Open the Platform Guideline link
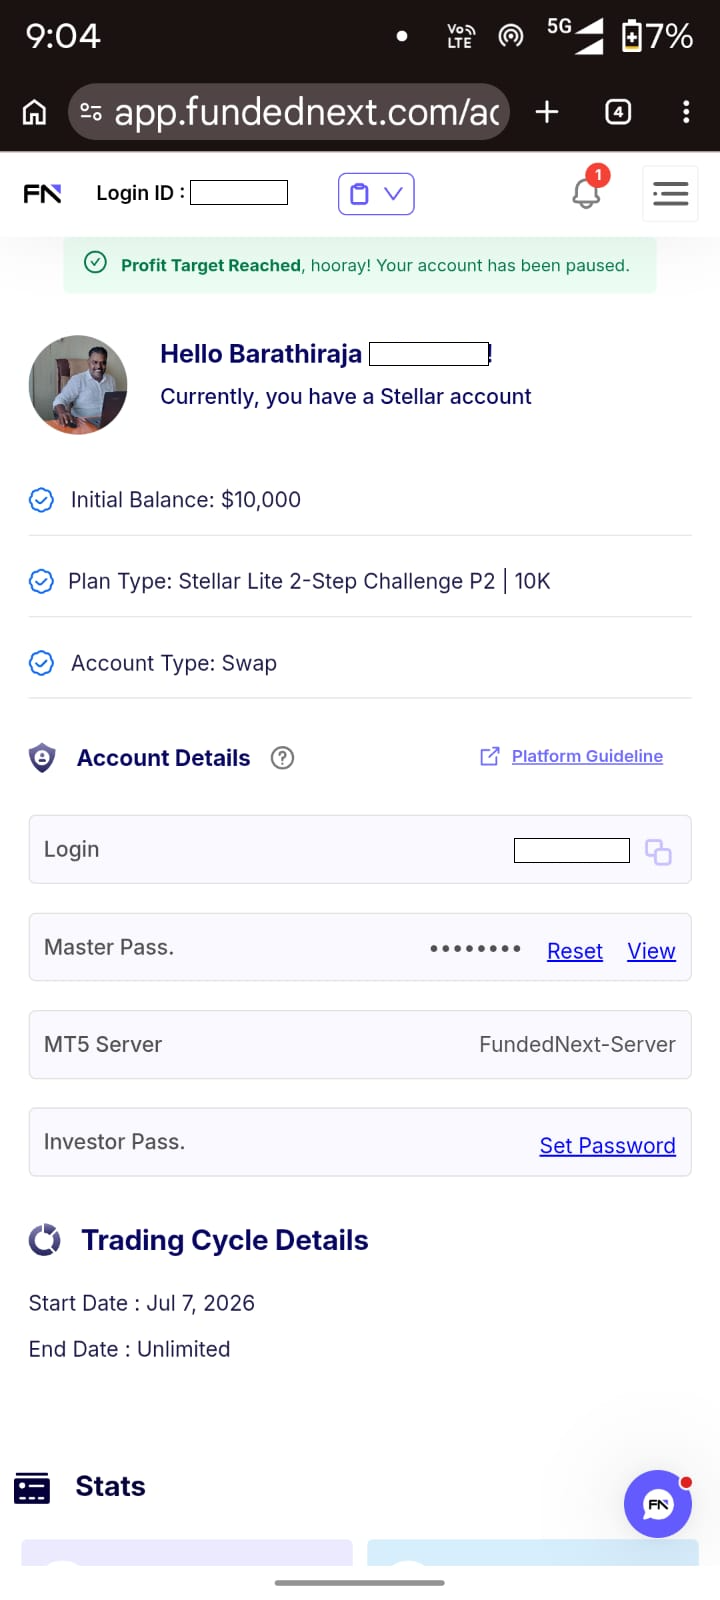Screen dimensions: 720x1600 (x=587, y=756)
